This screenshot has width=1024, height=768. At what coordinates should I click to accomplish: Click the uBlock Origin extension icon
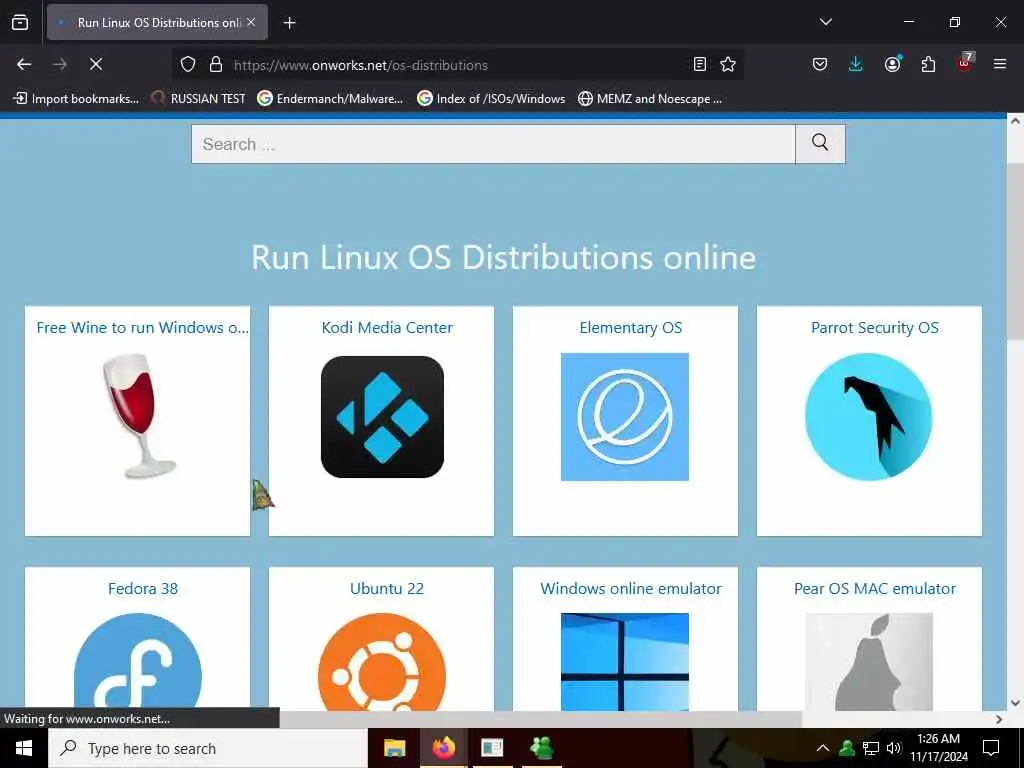965,63
